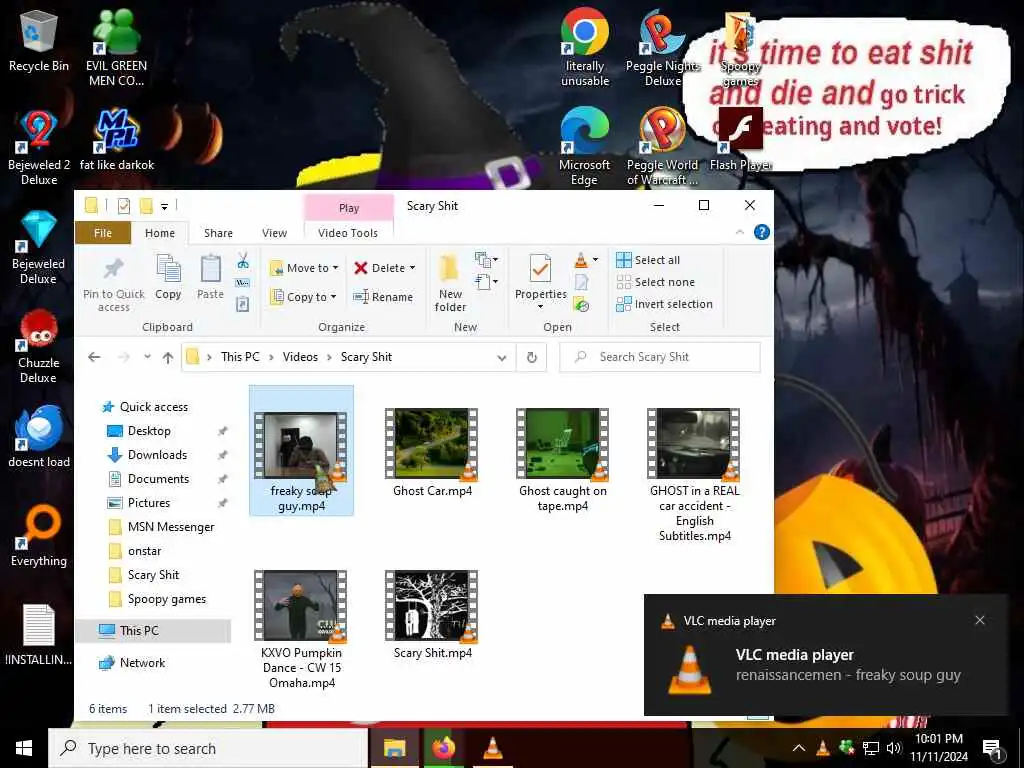Click Pin to Quick access in ribbon
This screenshot has height=768, width=1024.
point(114,284)
